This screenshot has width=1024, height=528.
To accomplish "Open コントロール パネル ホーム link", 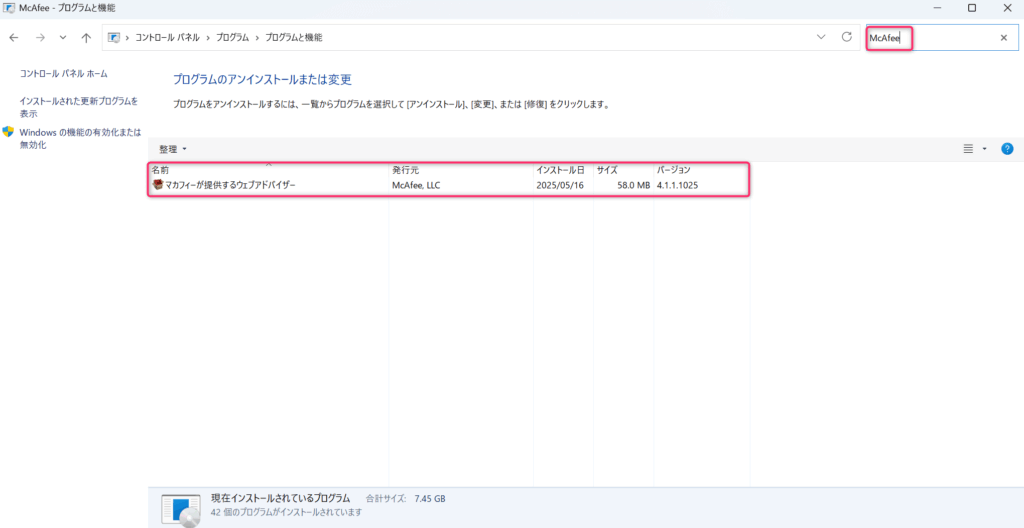I will point(63,74).
